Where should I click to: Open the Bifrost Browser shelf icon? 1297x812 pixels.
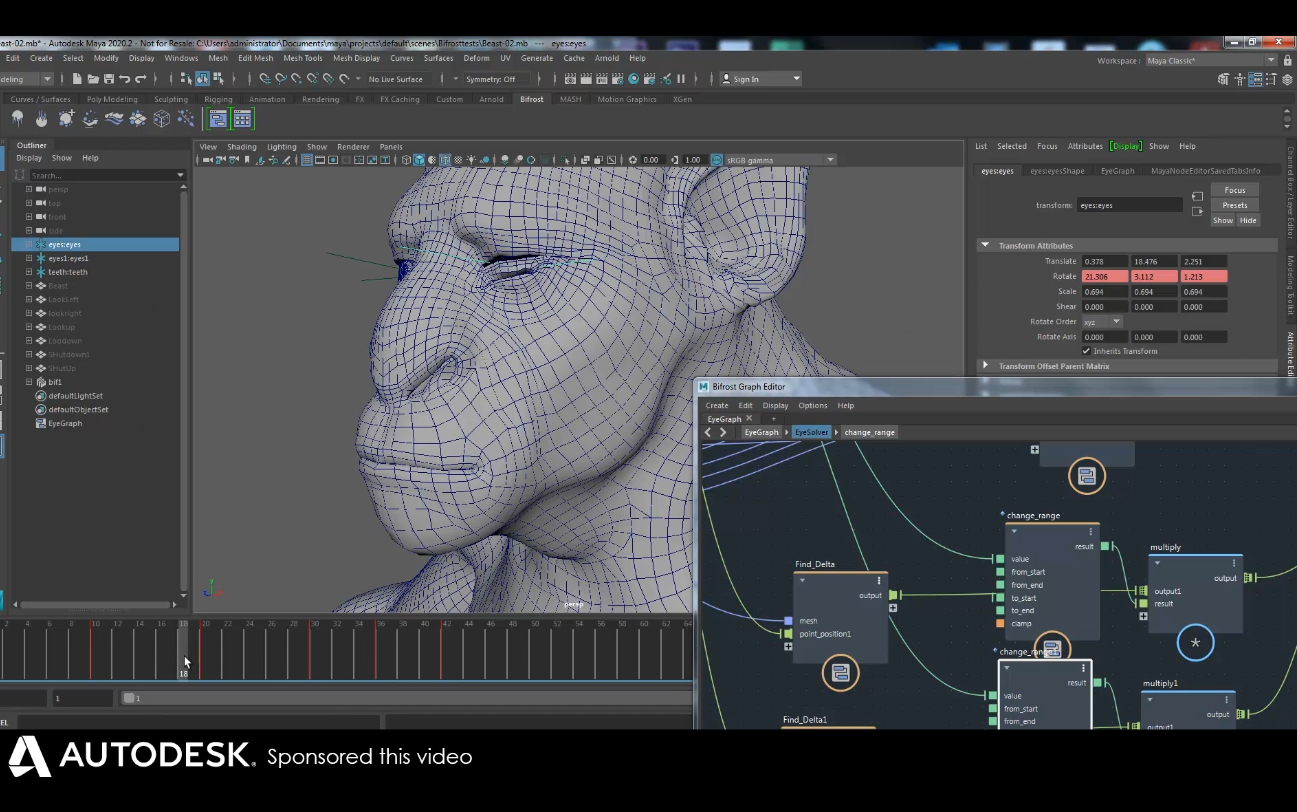click(242, 119)
